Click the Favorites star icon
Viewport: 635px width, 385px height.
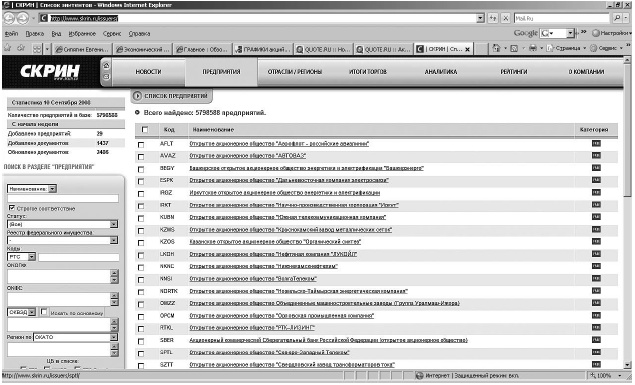click(8, 49)
